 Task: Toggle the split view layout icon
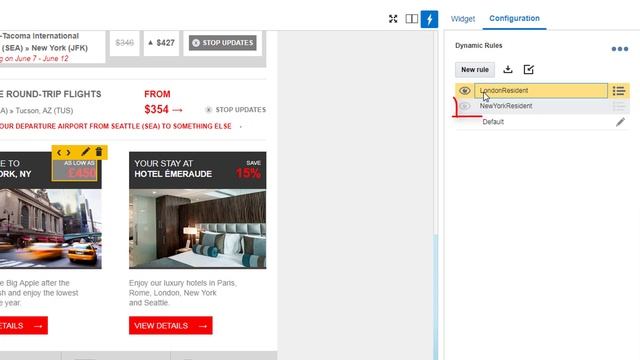coord(411,19)
